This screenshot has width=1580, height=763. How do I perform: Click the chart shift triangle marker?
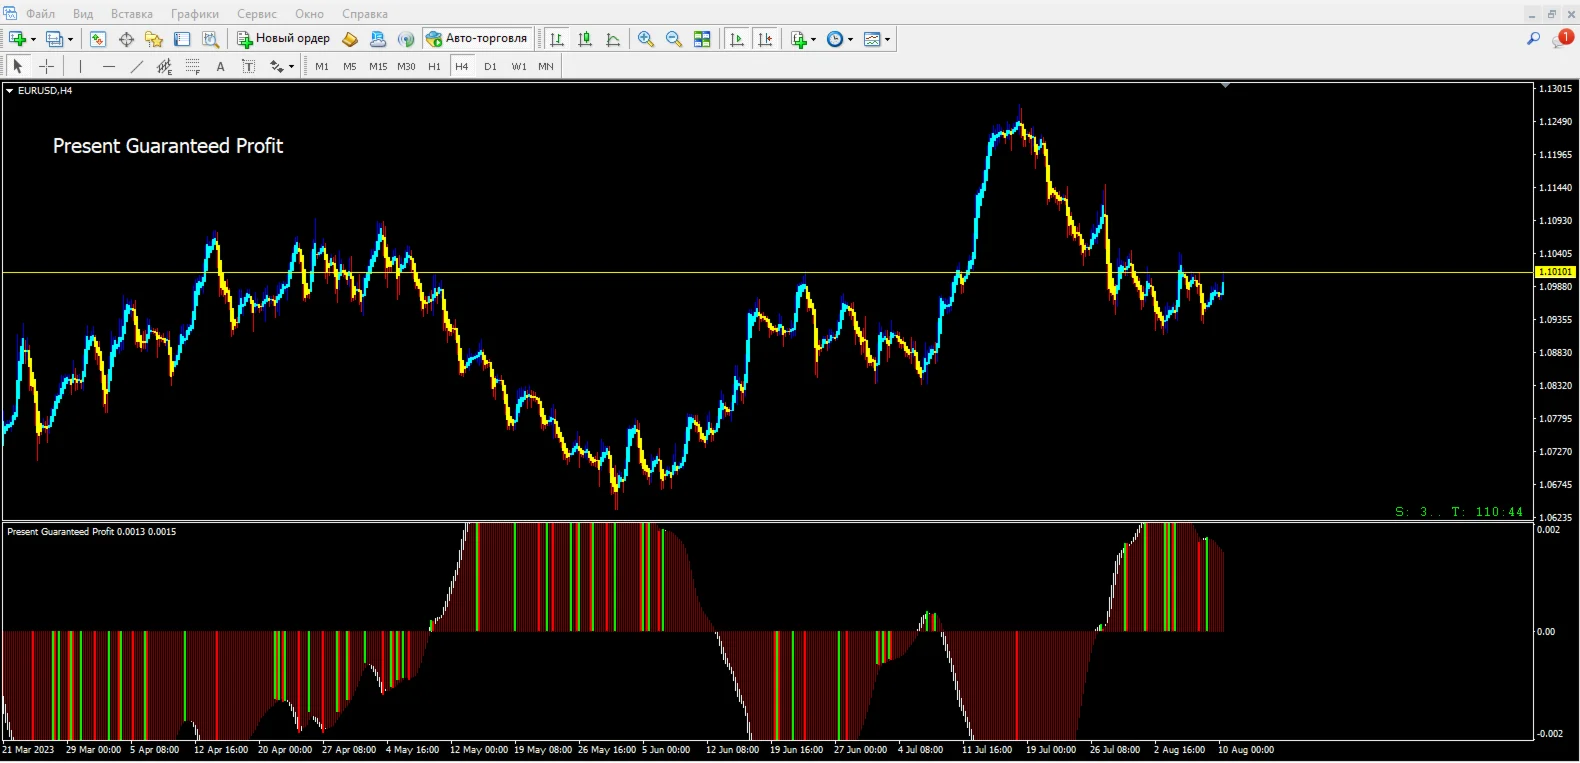[x=1225, y=86]
